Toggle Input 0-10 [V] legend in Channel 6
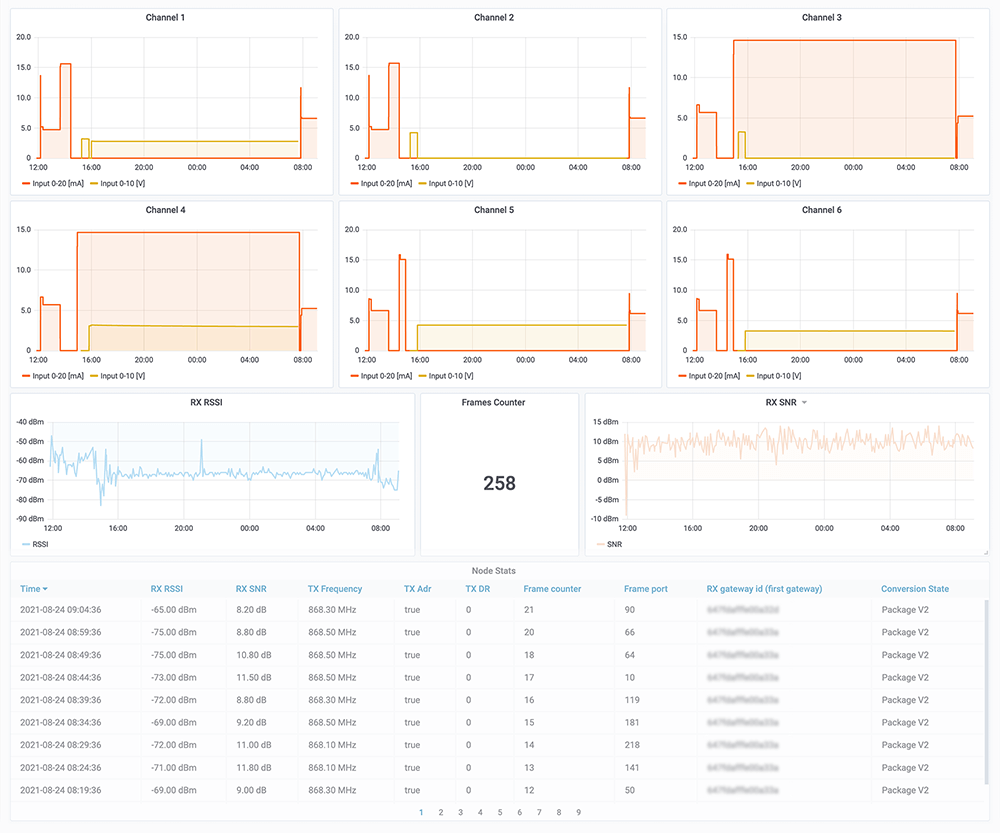Image resolution: width=1000 pixels, height=833 pixels. pos(774,376)
